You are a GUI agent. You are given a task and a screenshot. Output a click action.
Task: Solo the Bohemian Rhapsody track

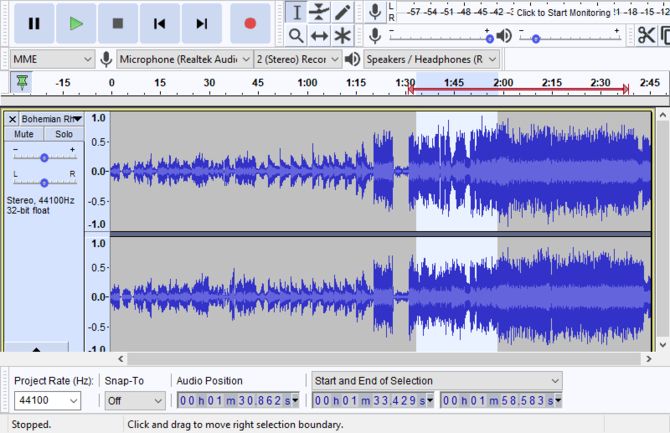tap(63, 134)
